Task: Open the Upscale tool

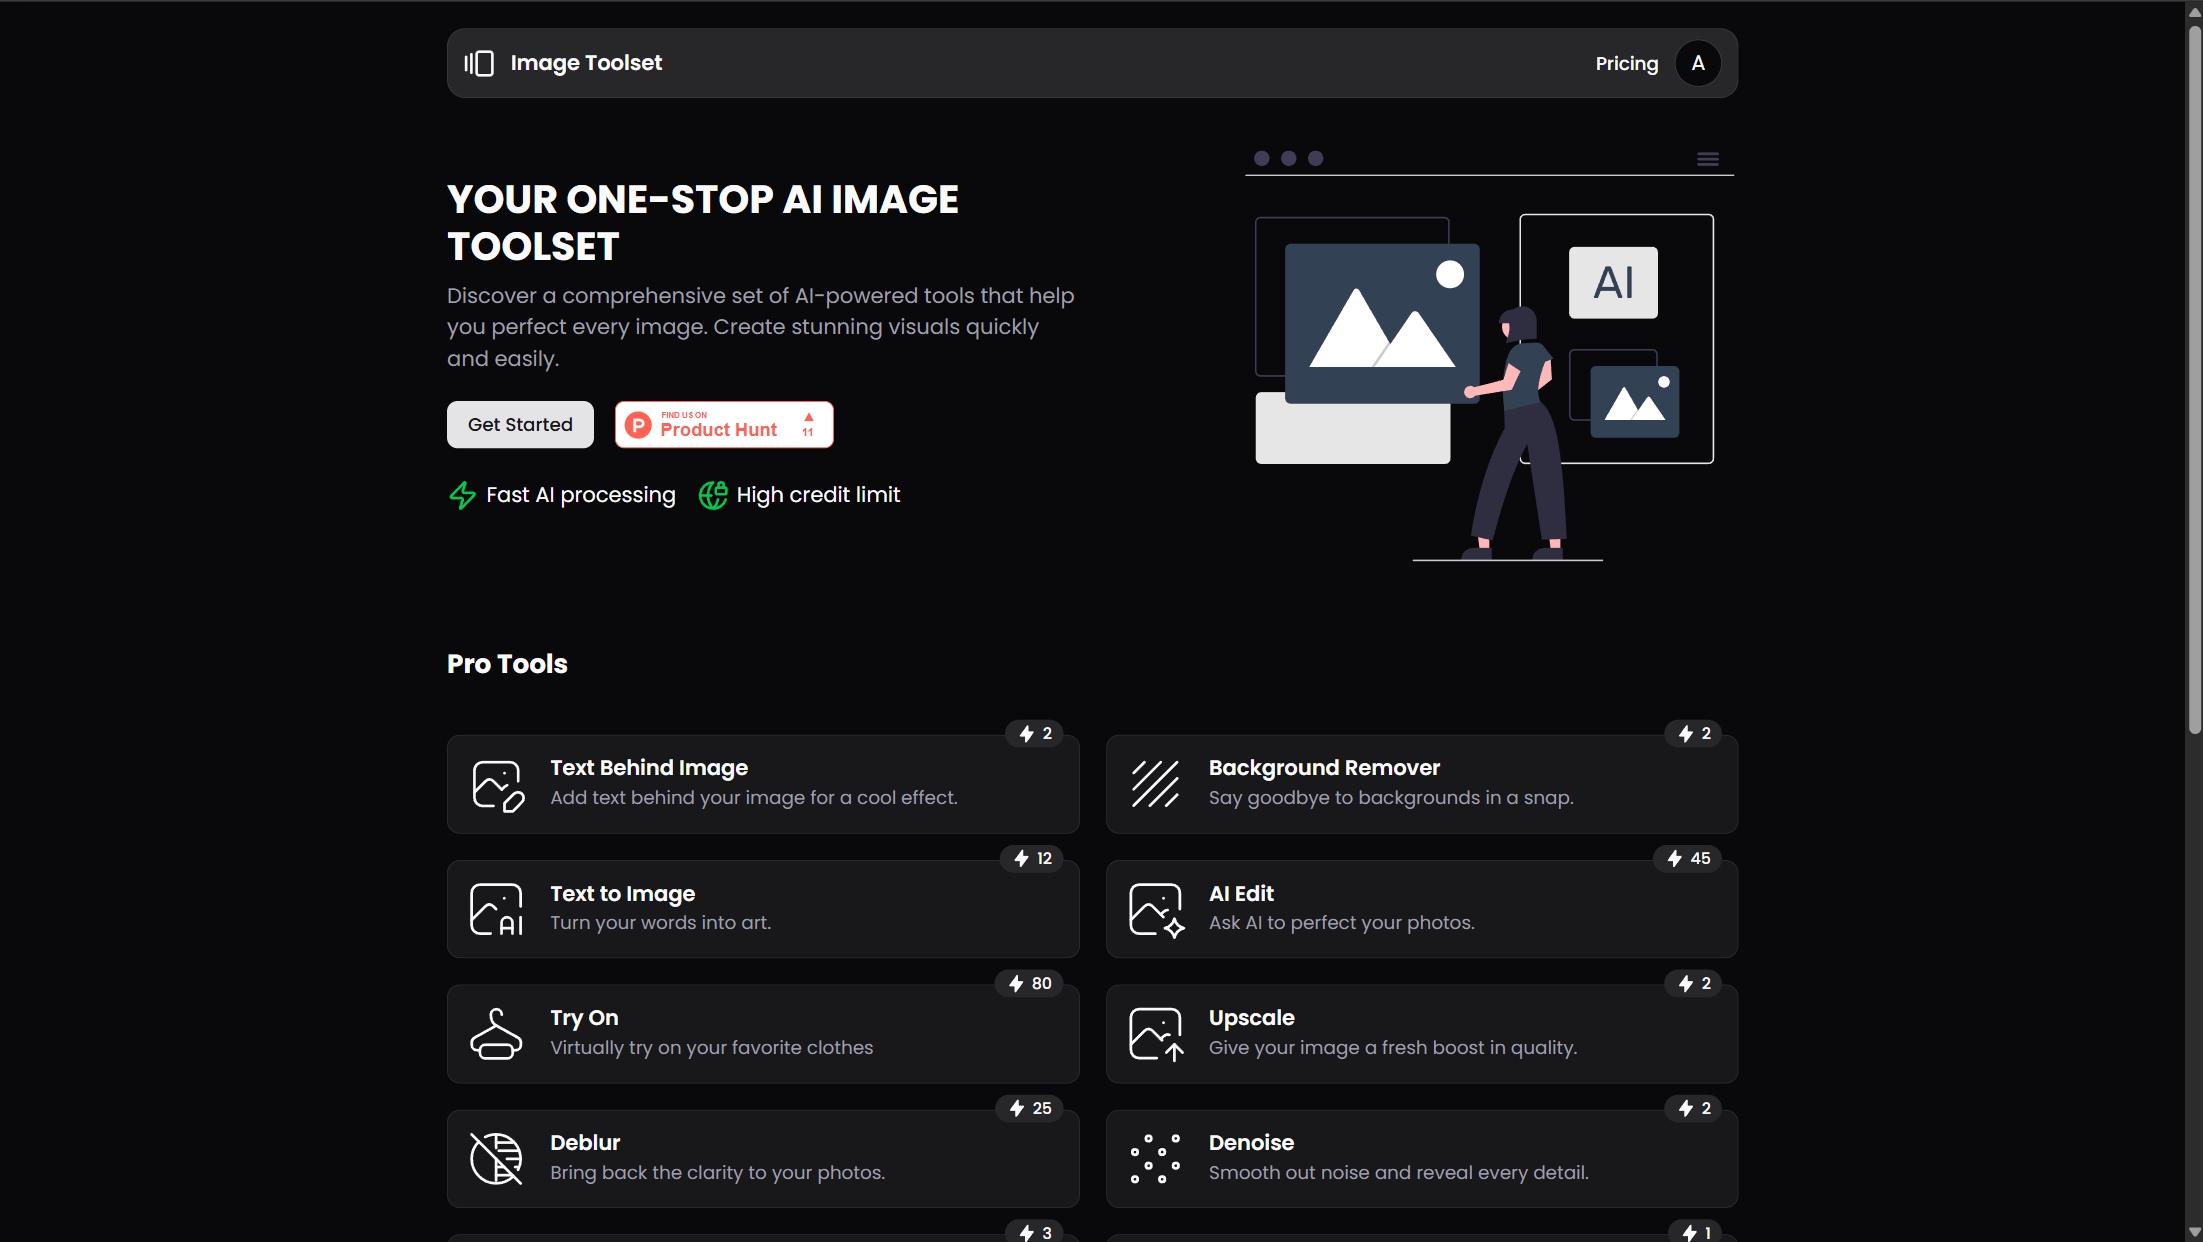Action: 1422,1034
